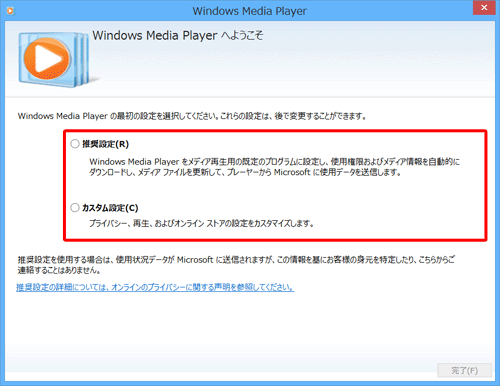
Task: Close the Windows Media Player setup window
Action: [x=484, y=8]
